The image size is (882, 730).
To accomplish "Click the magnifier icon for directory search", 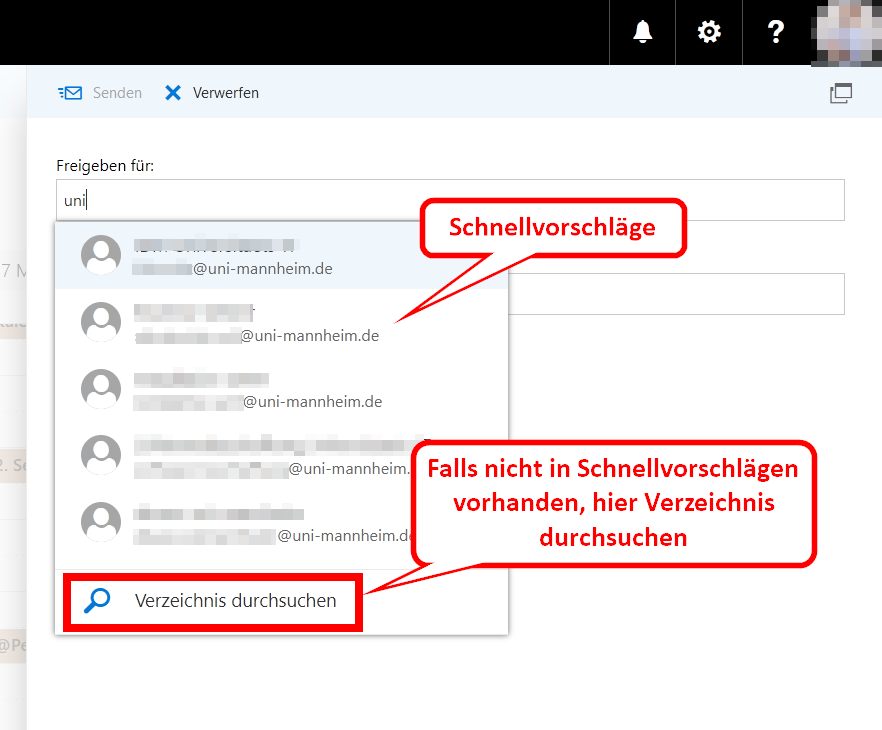I will 97,601.
